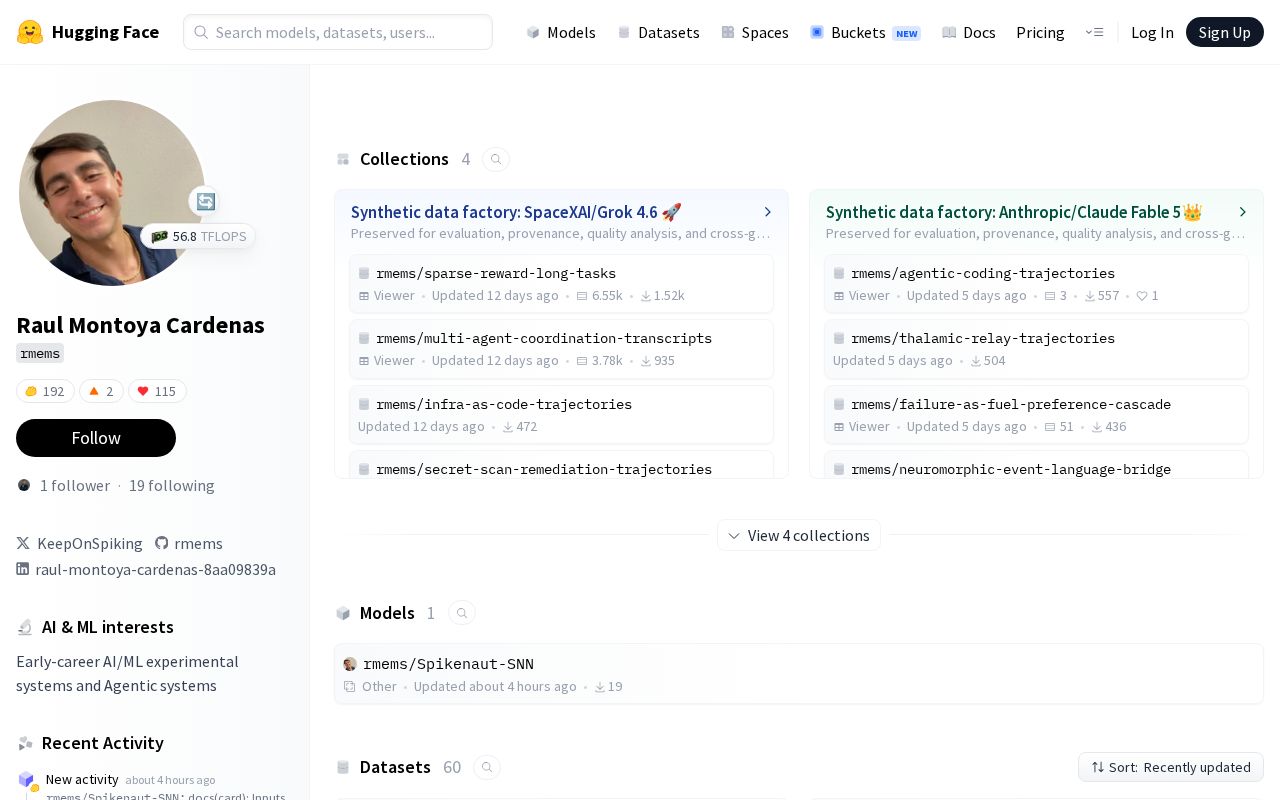Image resolution: width=1280 pixels, height=800 pixels.
Task: Click the rmems username tag
Action: 40,353
